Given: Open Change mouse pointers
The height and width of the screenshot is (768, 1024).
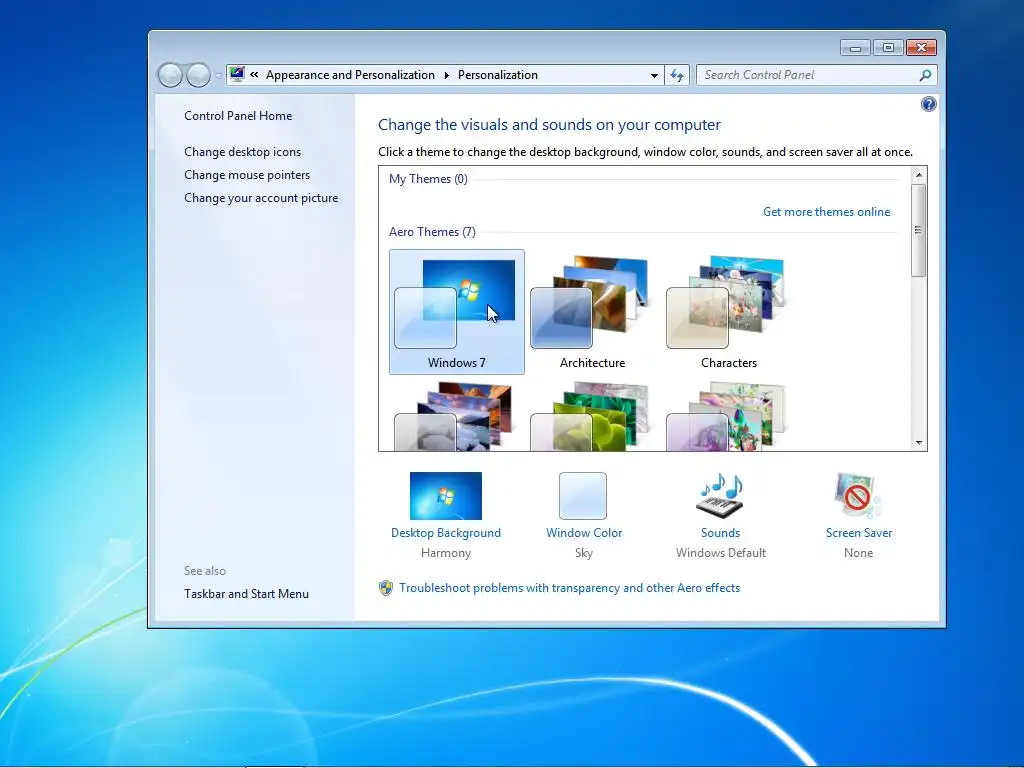Looking at the screenshot, I should tap(247, 175).
